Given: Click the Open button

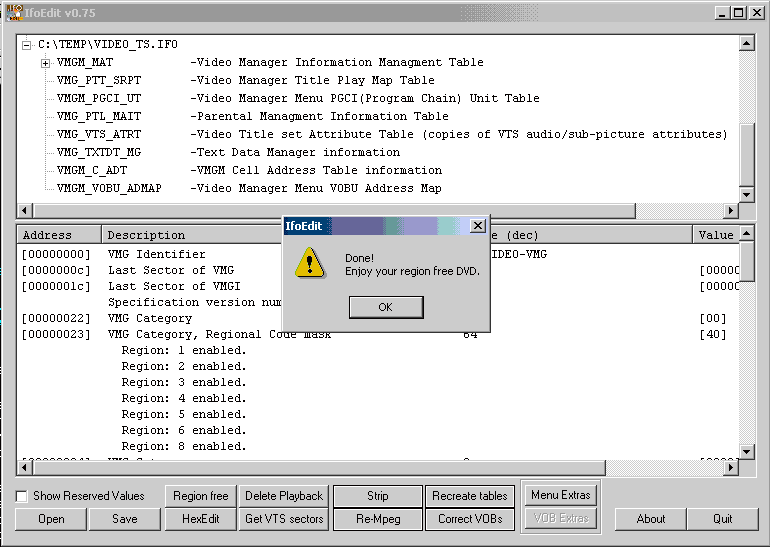Looking at the screenshot, I should [x=51, y=519].
